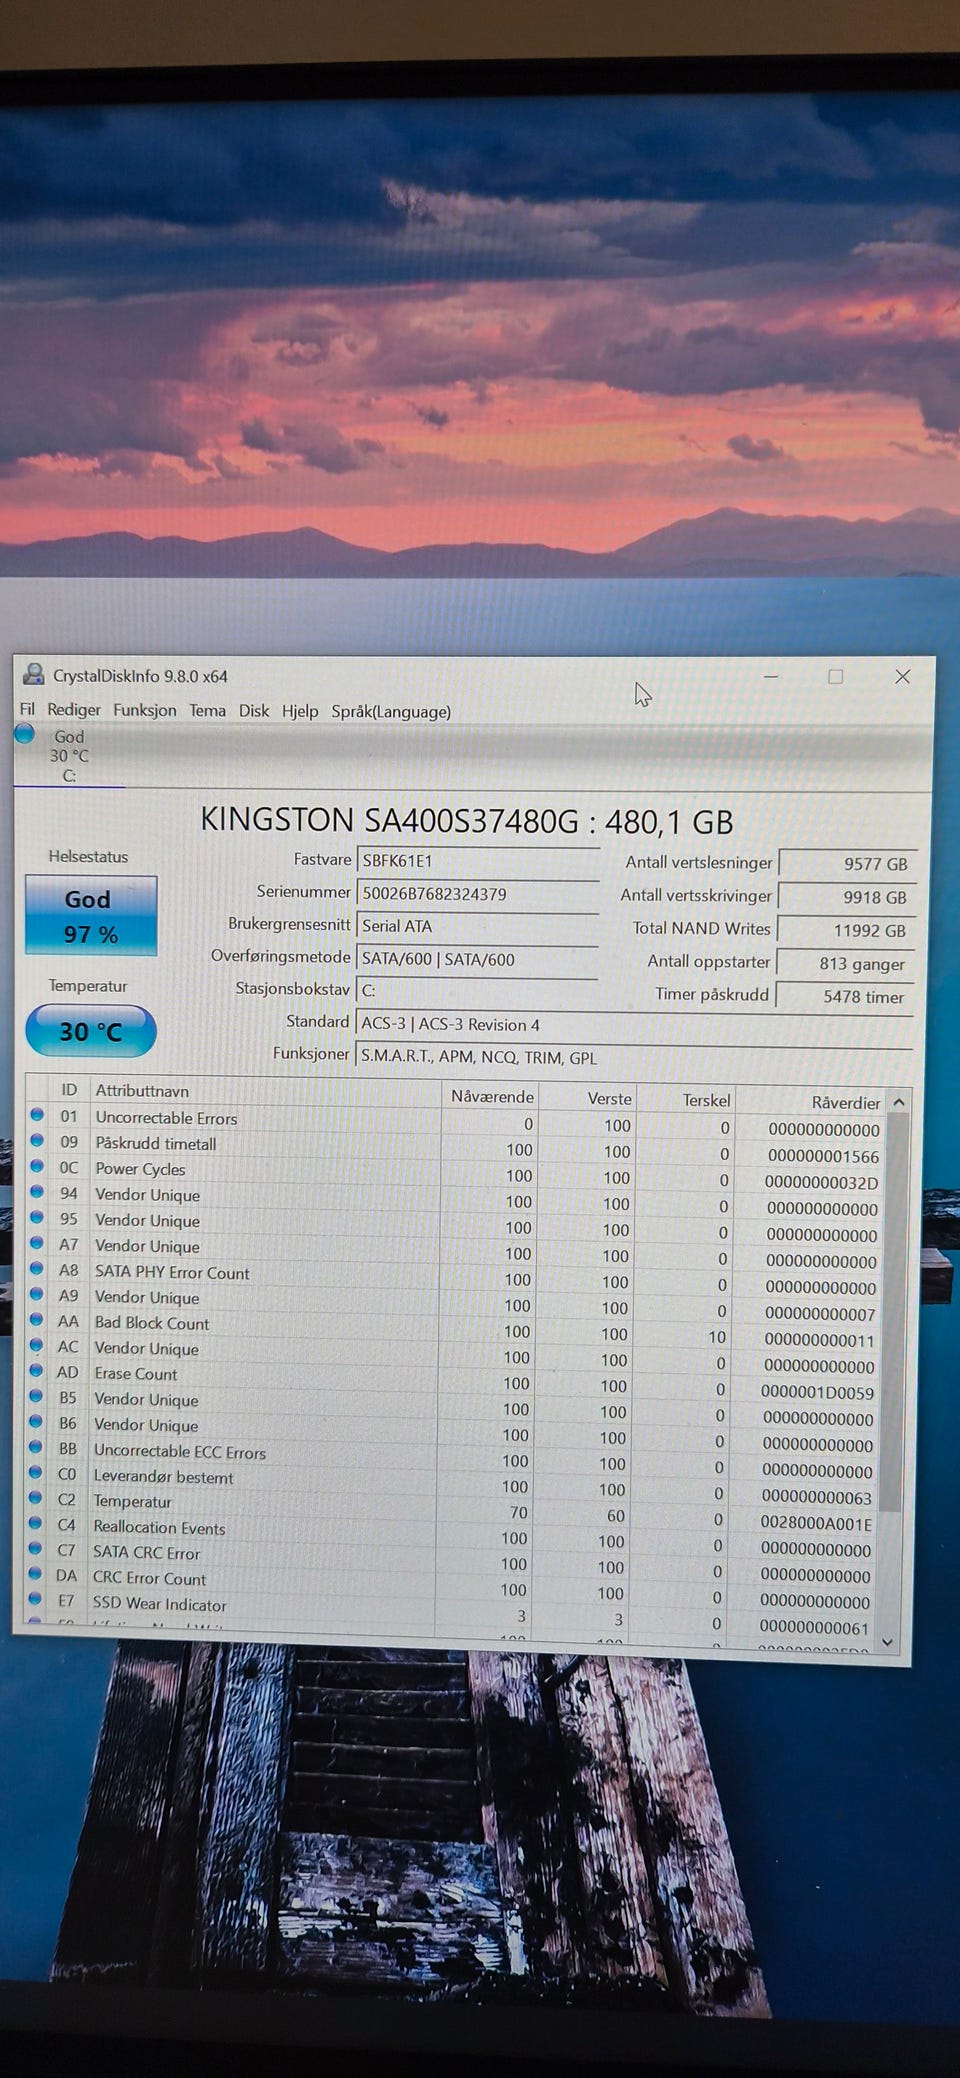
Task: Click raw value 000000001566
Action: [x=823, y=1156]
